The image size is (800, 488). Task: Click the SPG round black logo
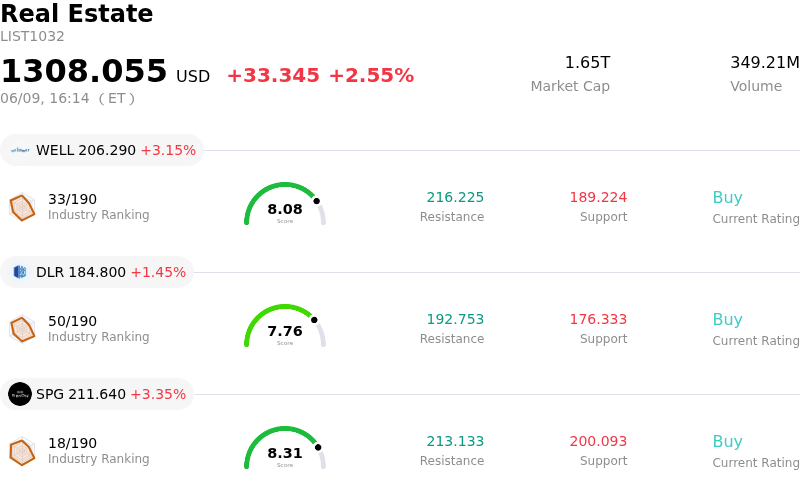20,394
